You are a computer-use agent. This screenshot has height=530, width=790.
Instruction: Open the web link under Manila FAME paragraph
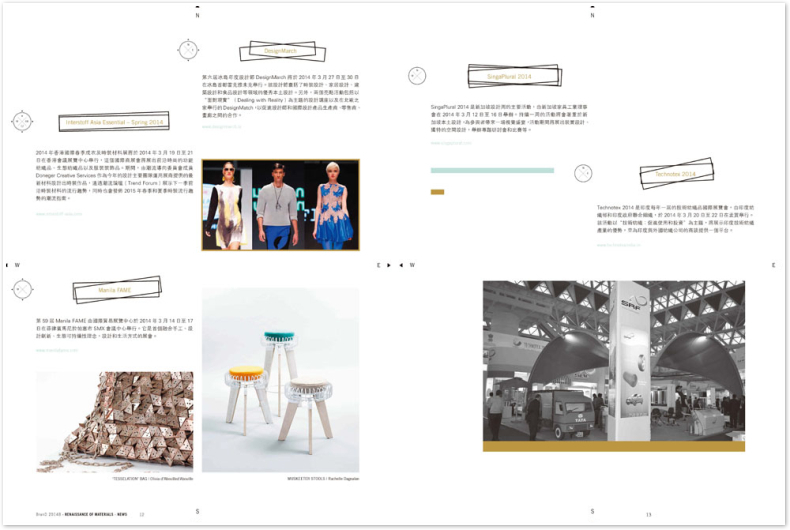tap(56, 350)
